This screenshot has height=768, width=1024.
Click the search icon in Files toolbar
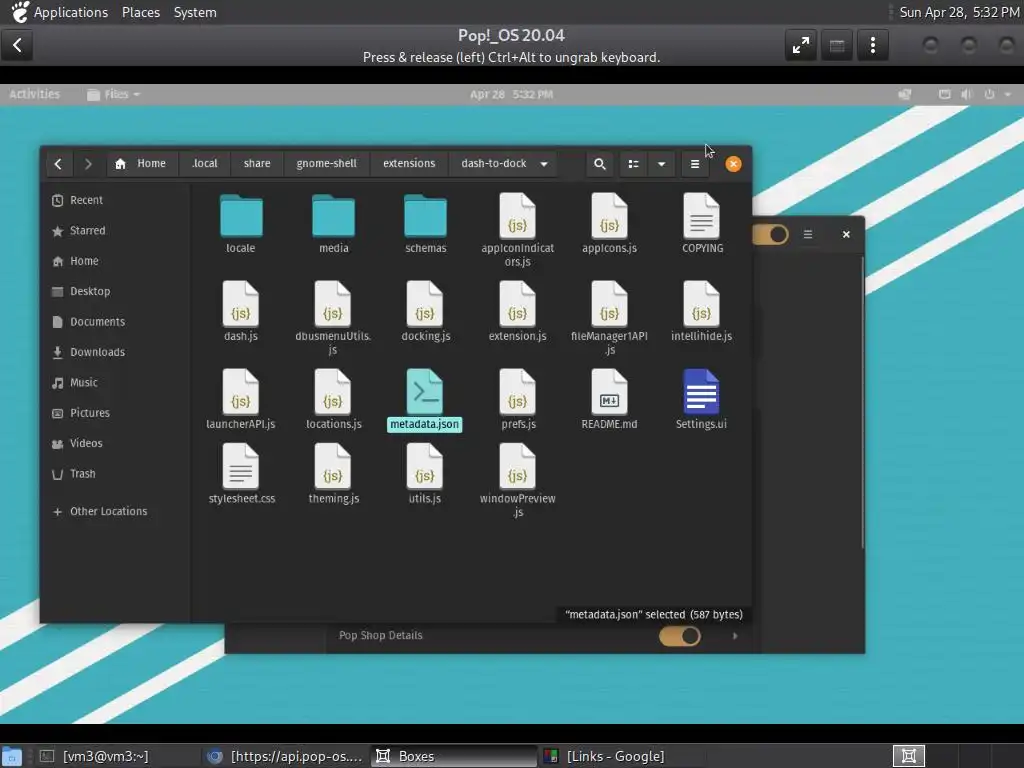pos(600,164)
